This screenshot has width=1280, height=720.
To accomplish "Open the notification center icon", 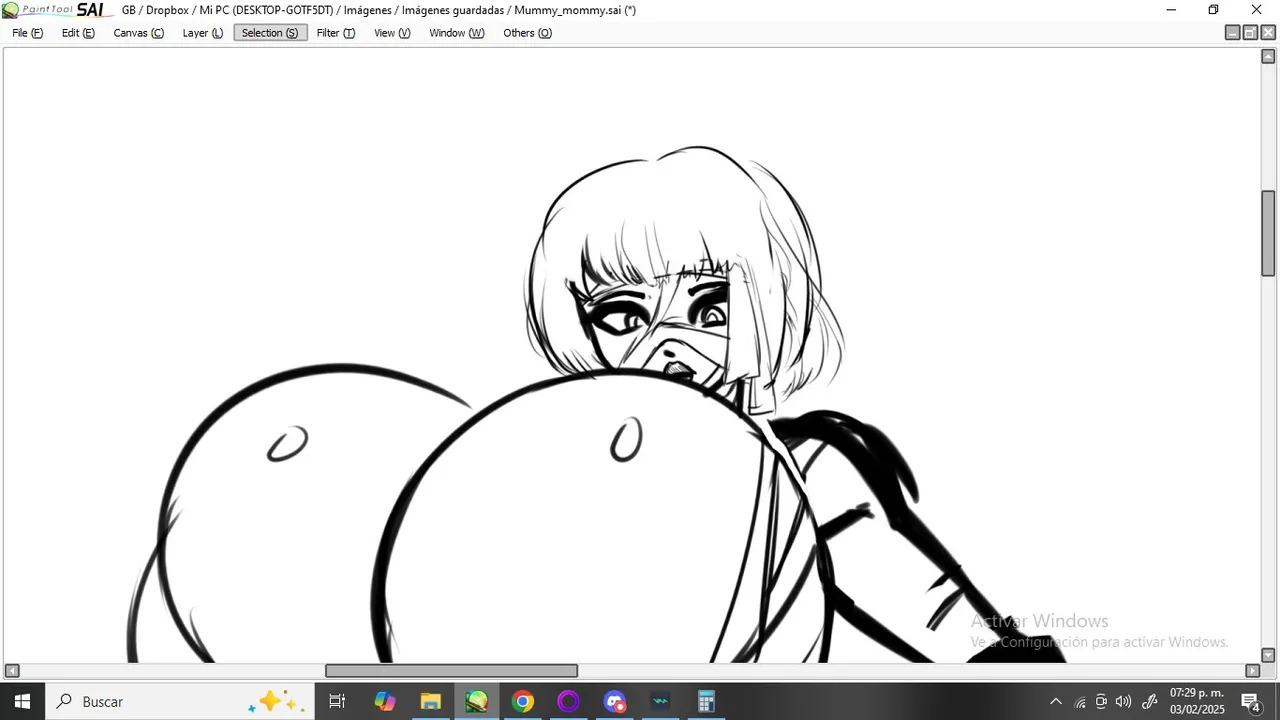I will pos(1250,701).
